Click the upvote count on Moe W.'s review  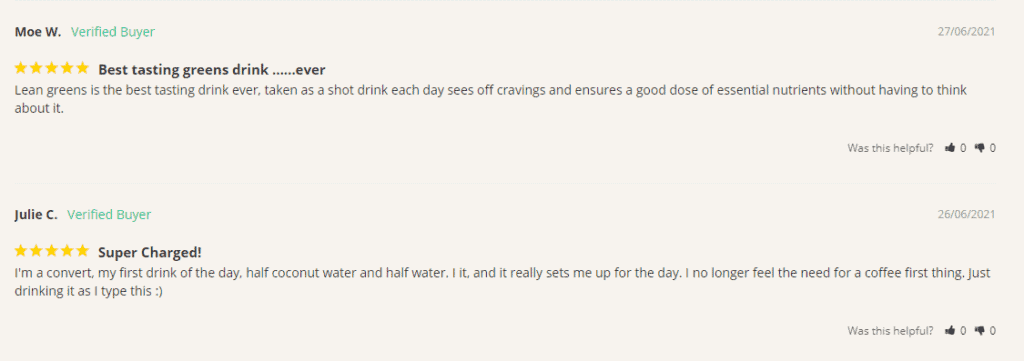(963, 148)
